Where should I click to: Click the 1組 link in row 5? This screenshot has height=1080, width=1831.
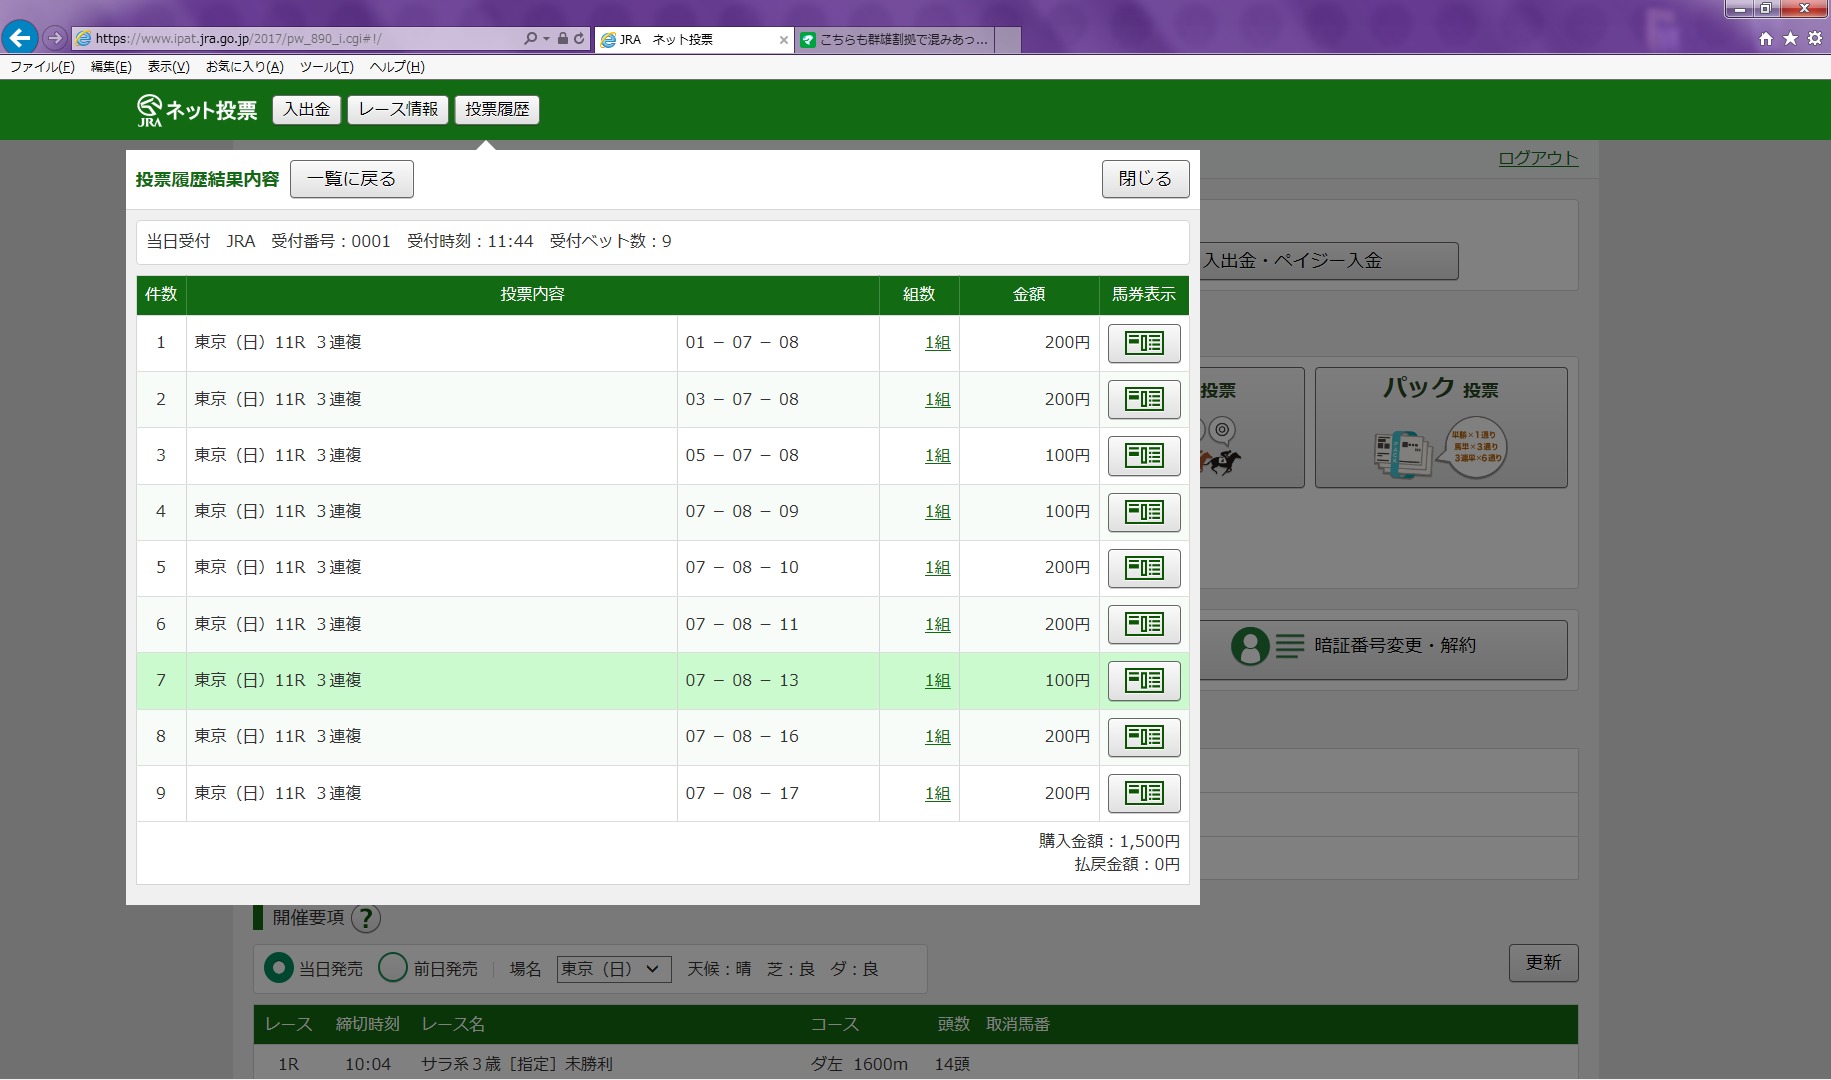click(937, 568)
